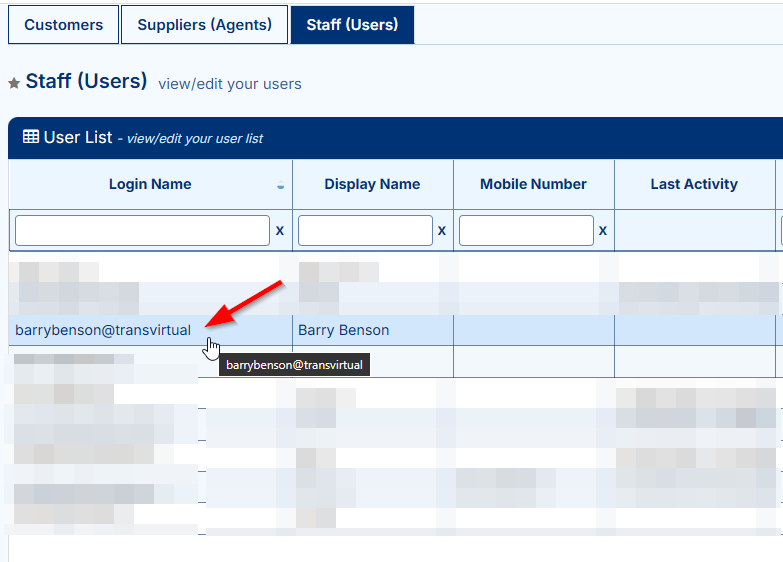This screenshot has height=562, width=783.
Task: Clear the Display Name filter with x
Action: pyautogui.click(x=441, y=231)
